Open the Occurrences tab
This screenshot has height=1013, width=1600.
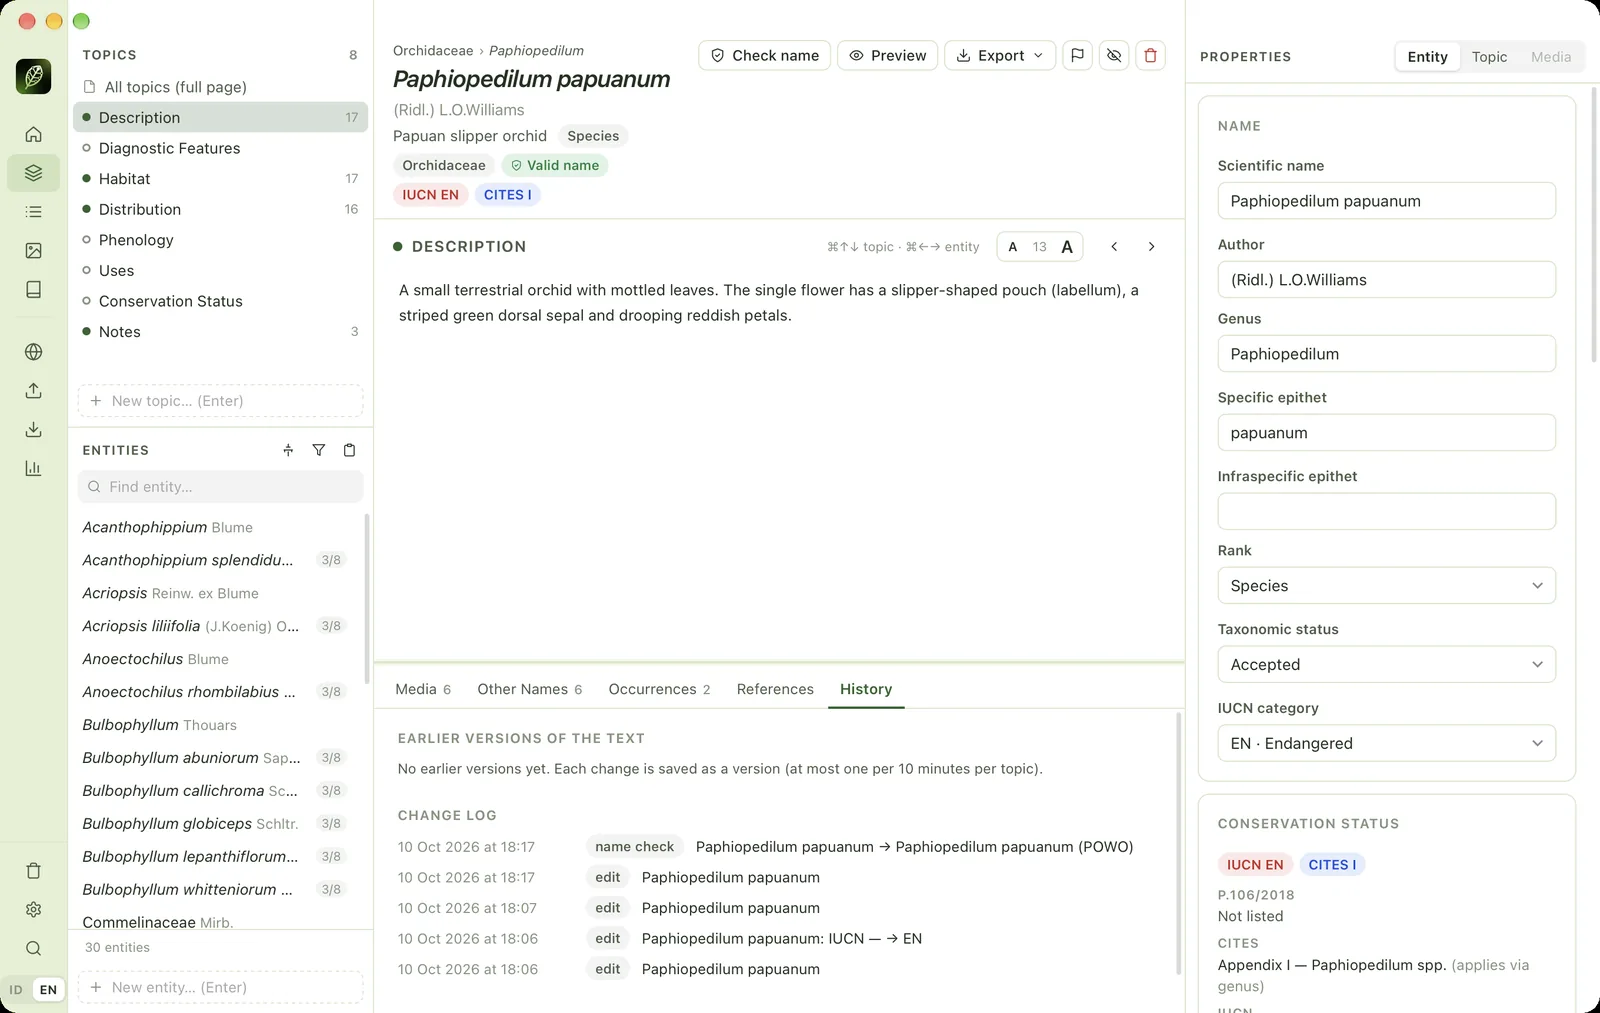[659, 689]
